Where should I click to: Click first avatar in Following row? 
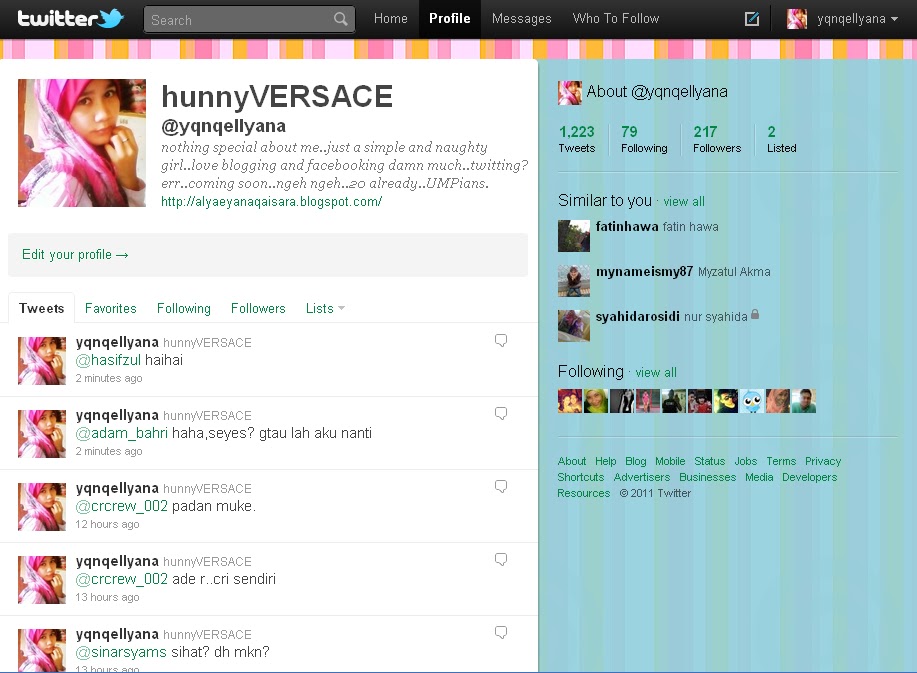[x=570, y=401]
